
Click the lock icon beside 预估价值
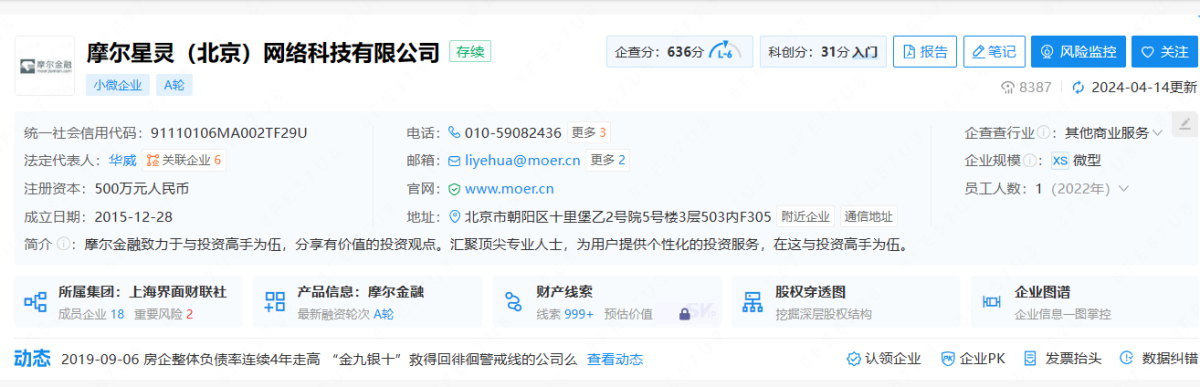click(684, 313)
